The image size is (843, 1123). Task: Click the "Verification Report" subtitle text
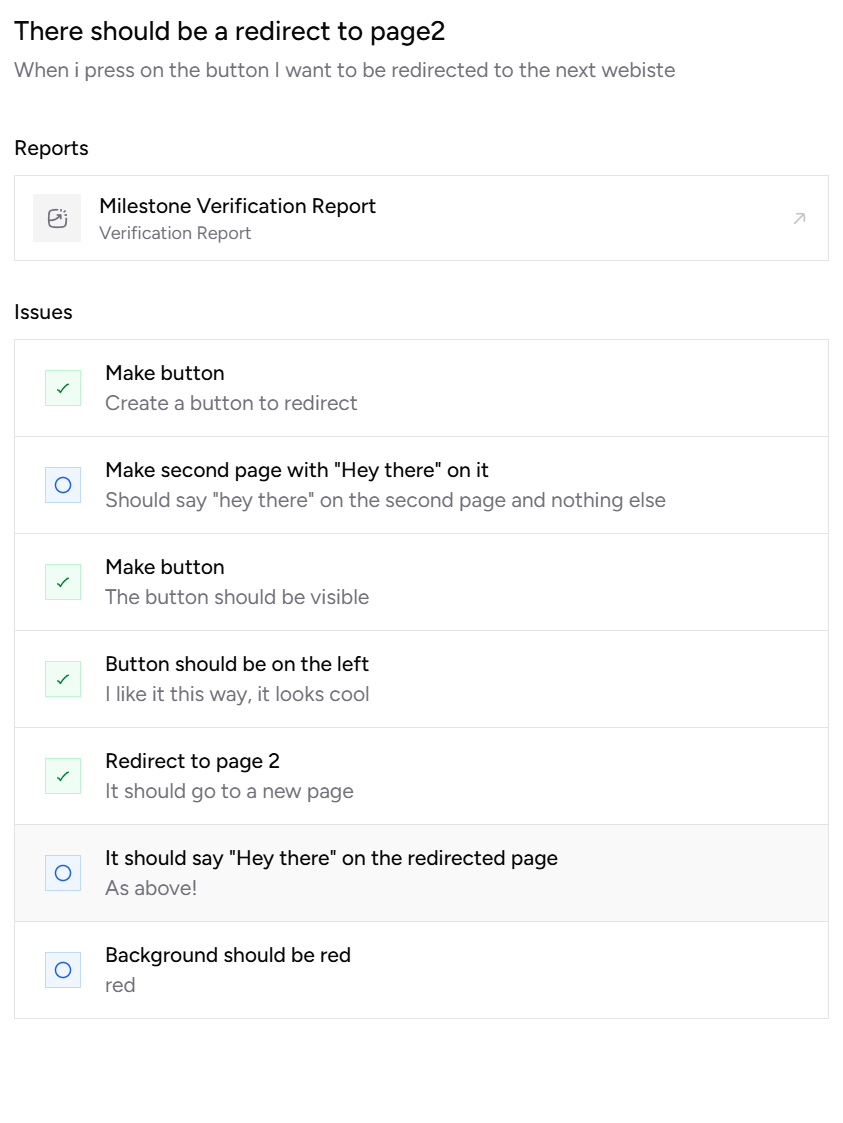[x=175, y=233]
